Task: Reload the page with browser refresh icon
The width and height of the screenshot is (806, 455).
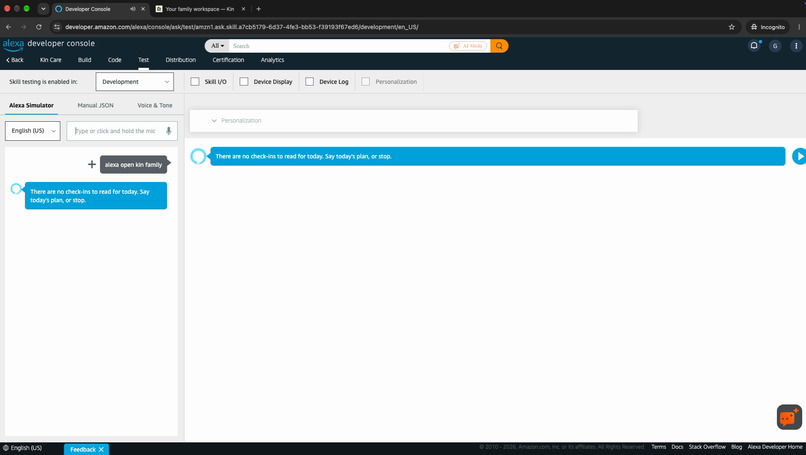Action: (39, 27)
